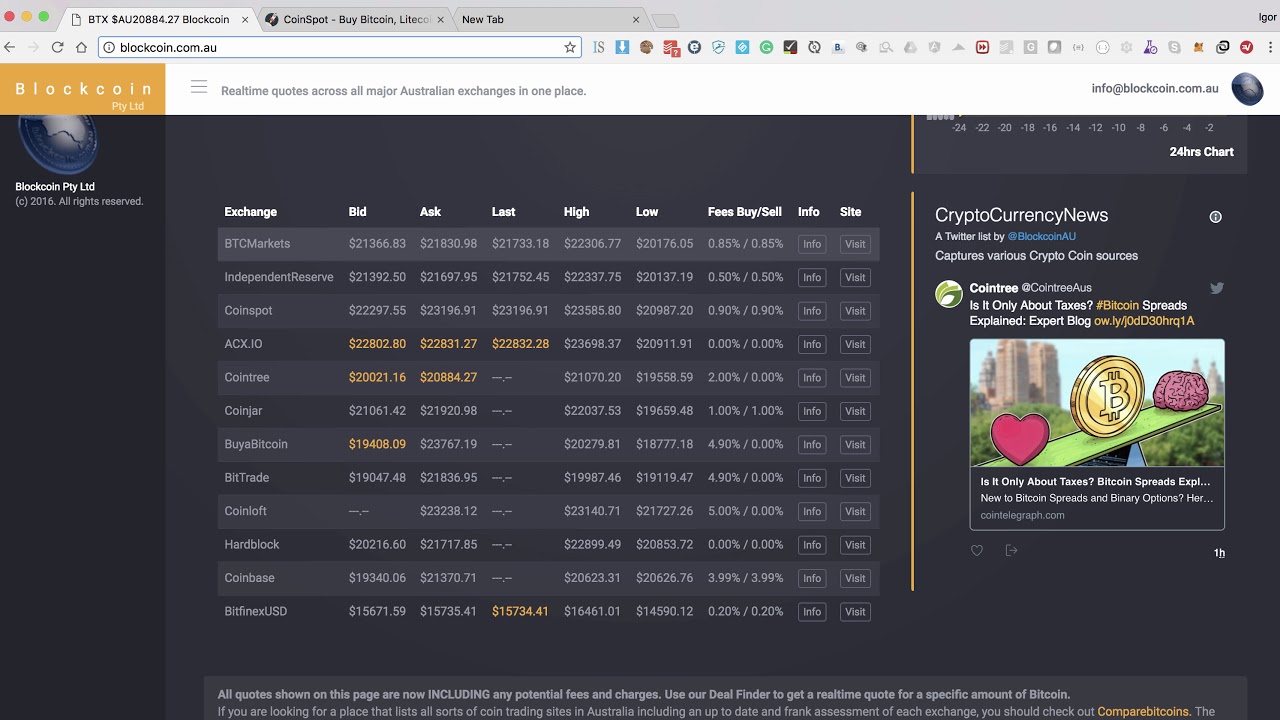Click the Visit button for BTCMarkets
The image size is (1280, 720).
pyautogui.click(x=855, y=244)
